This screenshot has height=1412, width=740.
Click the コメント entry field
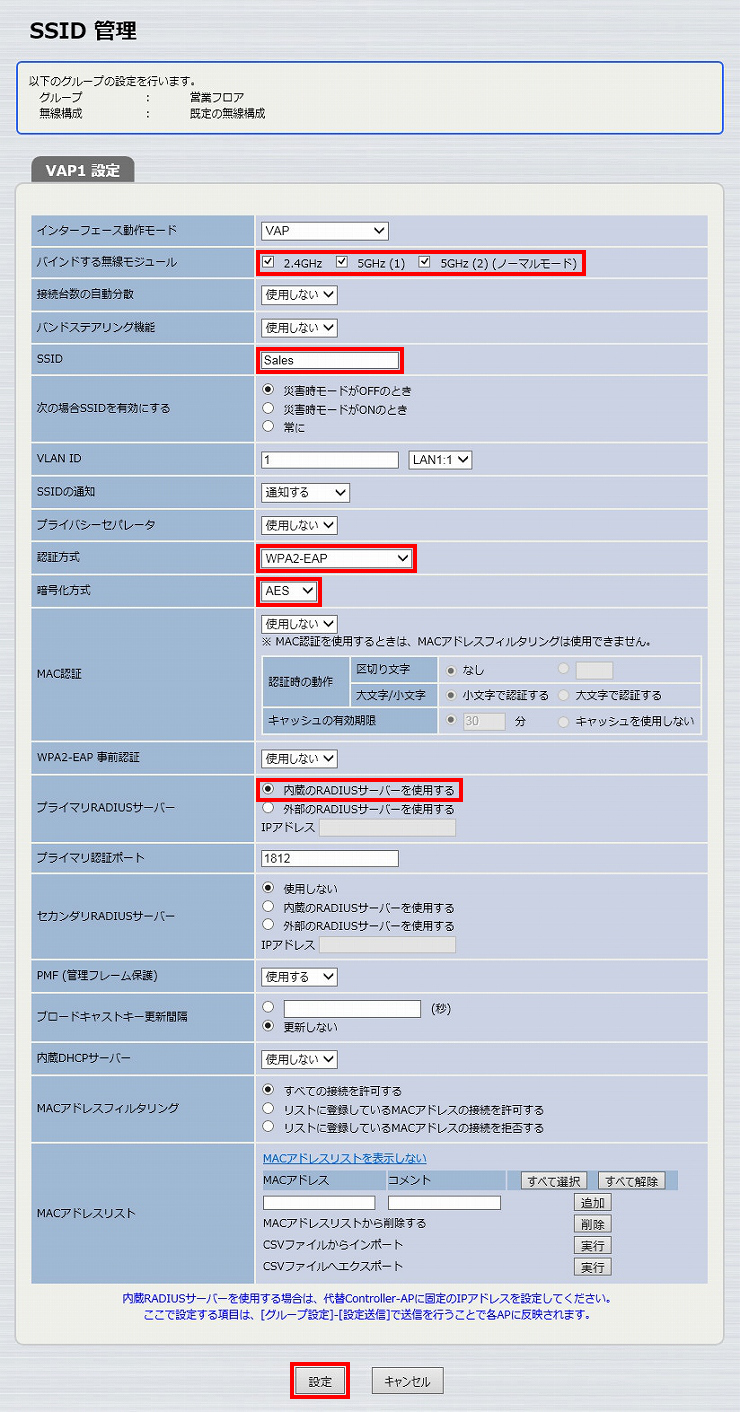point(444,1203)
